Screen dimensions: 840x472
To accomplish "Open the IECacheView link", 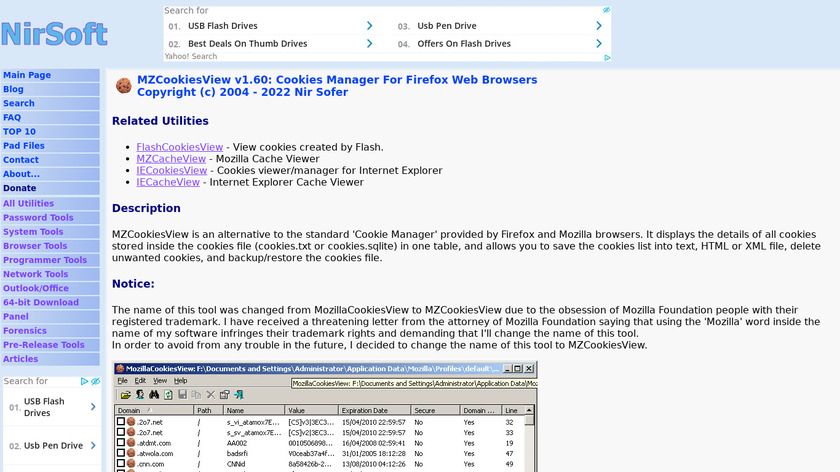I will pos(168,182).
